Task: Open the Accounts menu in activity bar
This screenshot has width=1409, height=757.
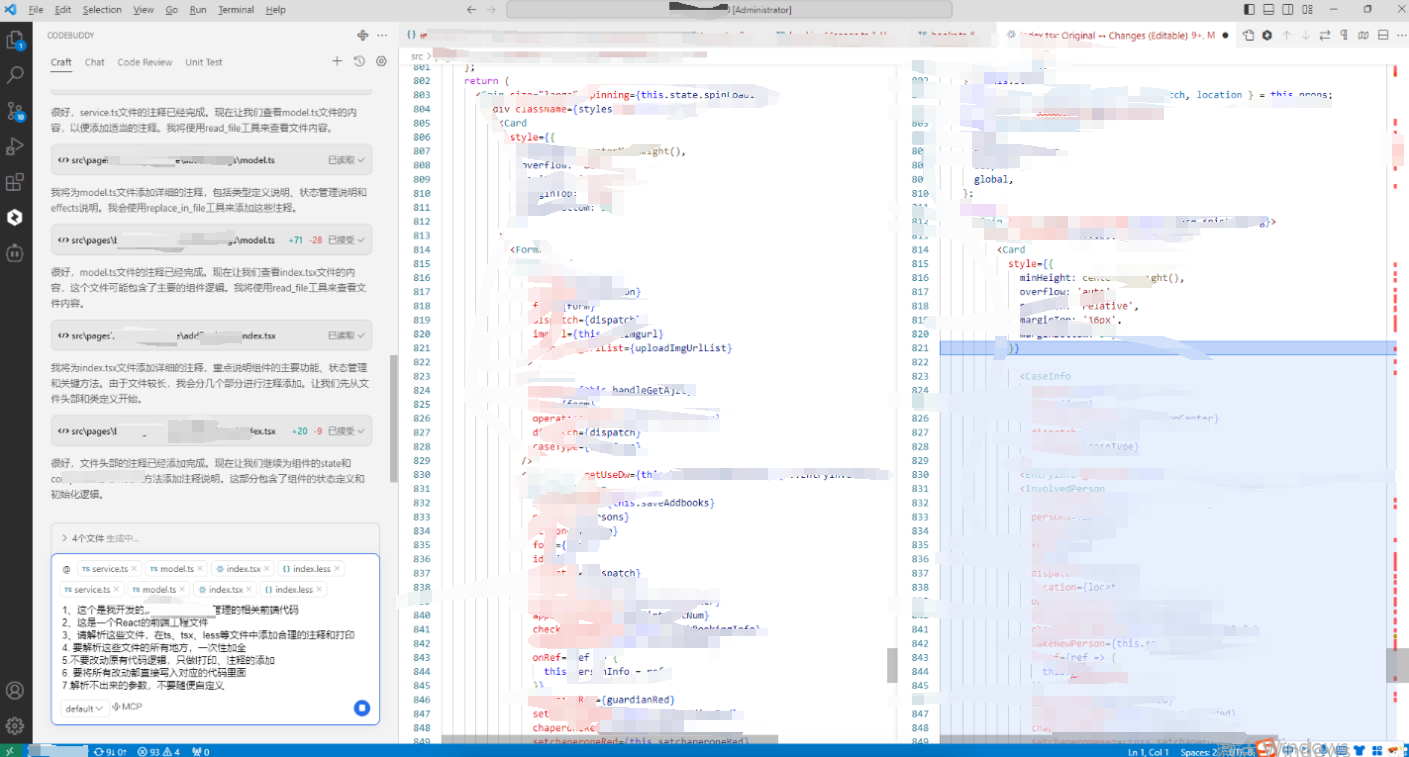Action: pyautogui.click(x=15, y=690)
